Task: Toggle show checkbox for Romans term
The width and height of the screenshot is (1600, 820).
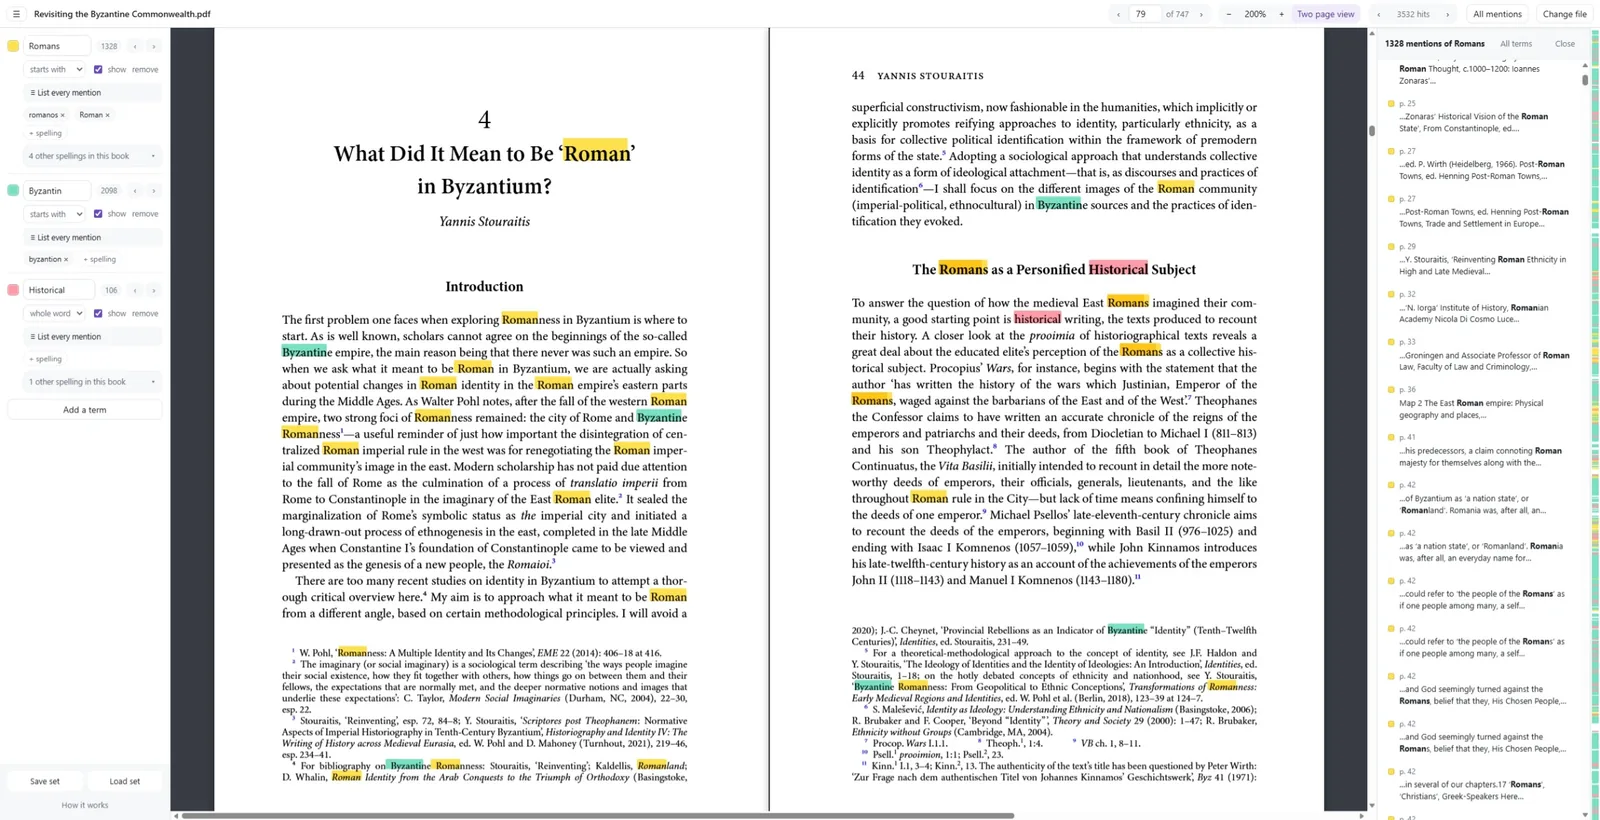Action: pos(98,69)
